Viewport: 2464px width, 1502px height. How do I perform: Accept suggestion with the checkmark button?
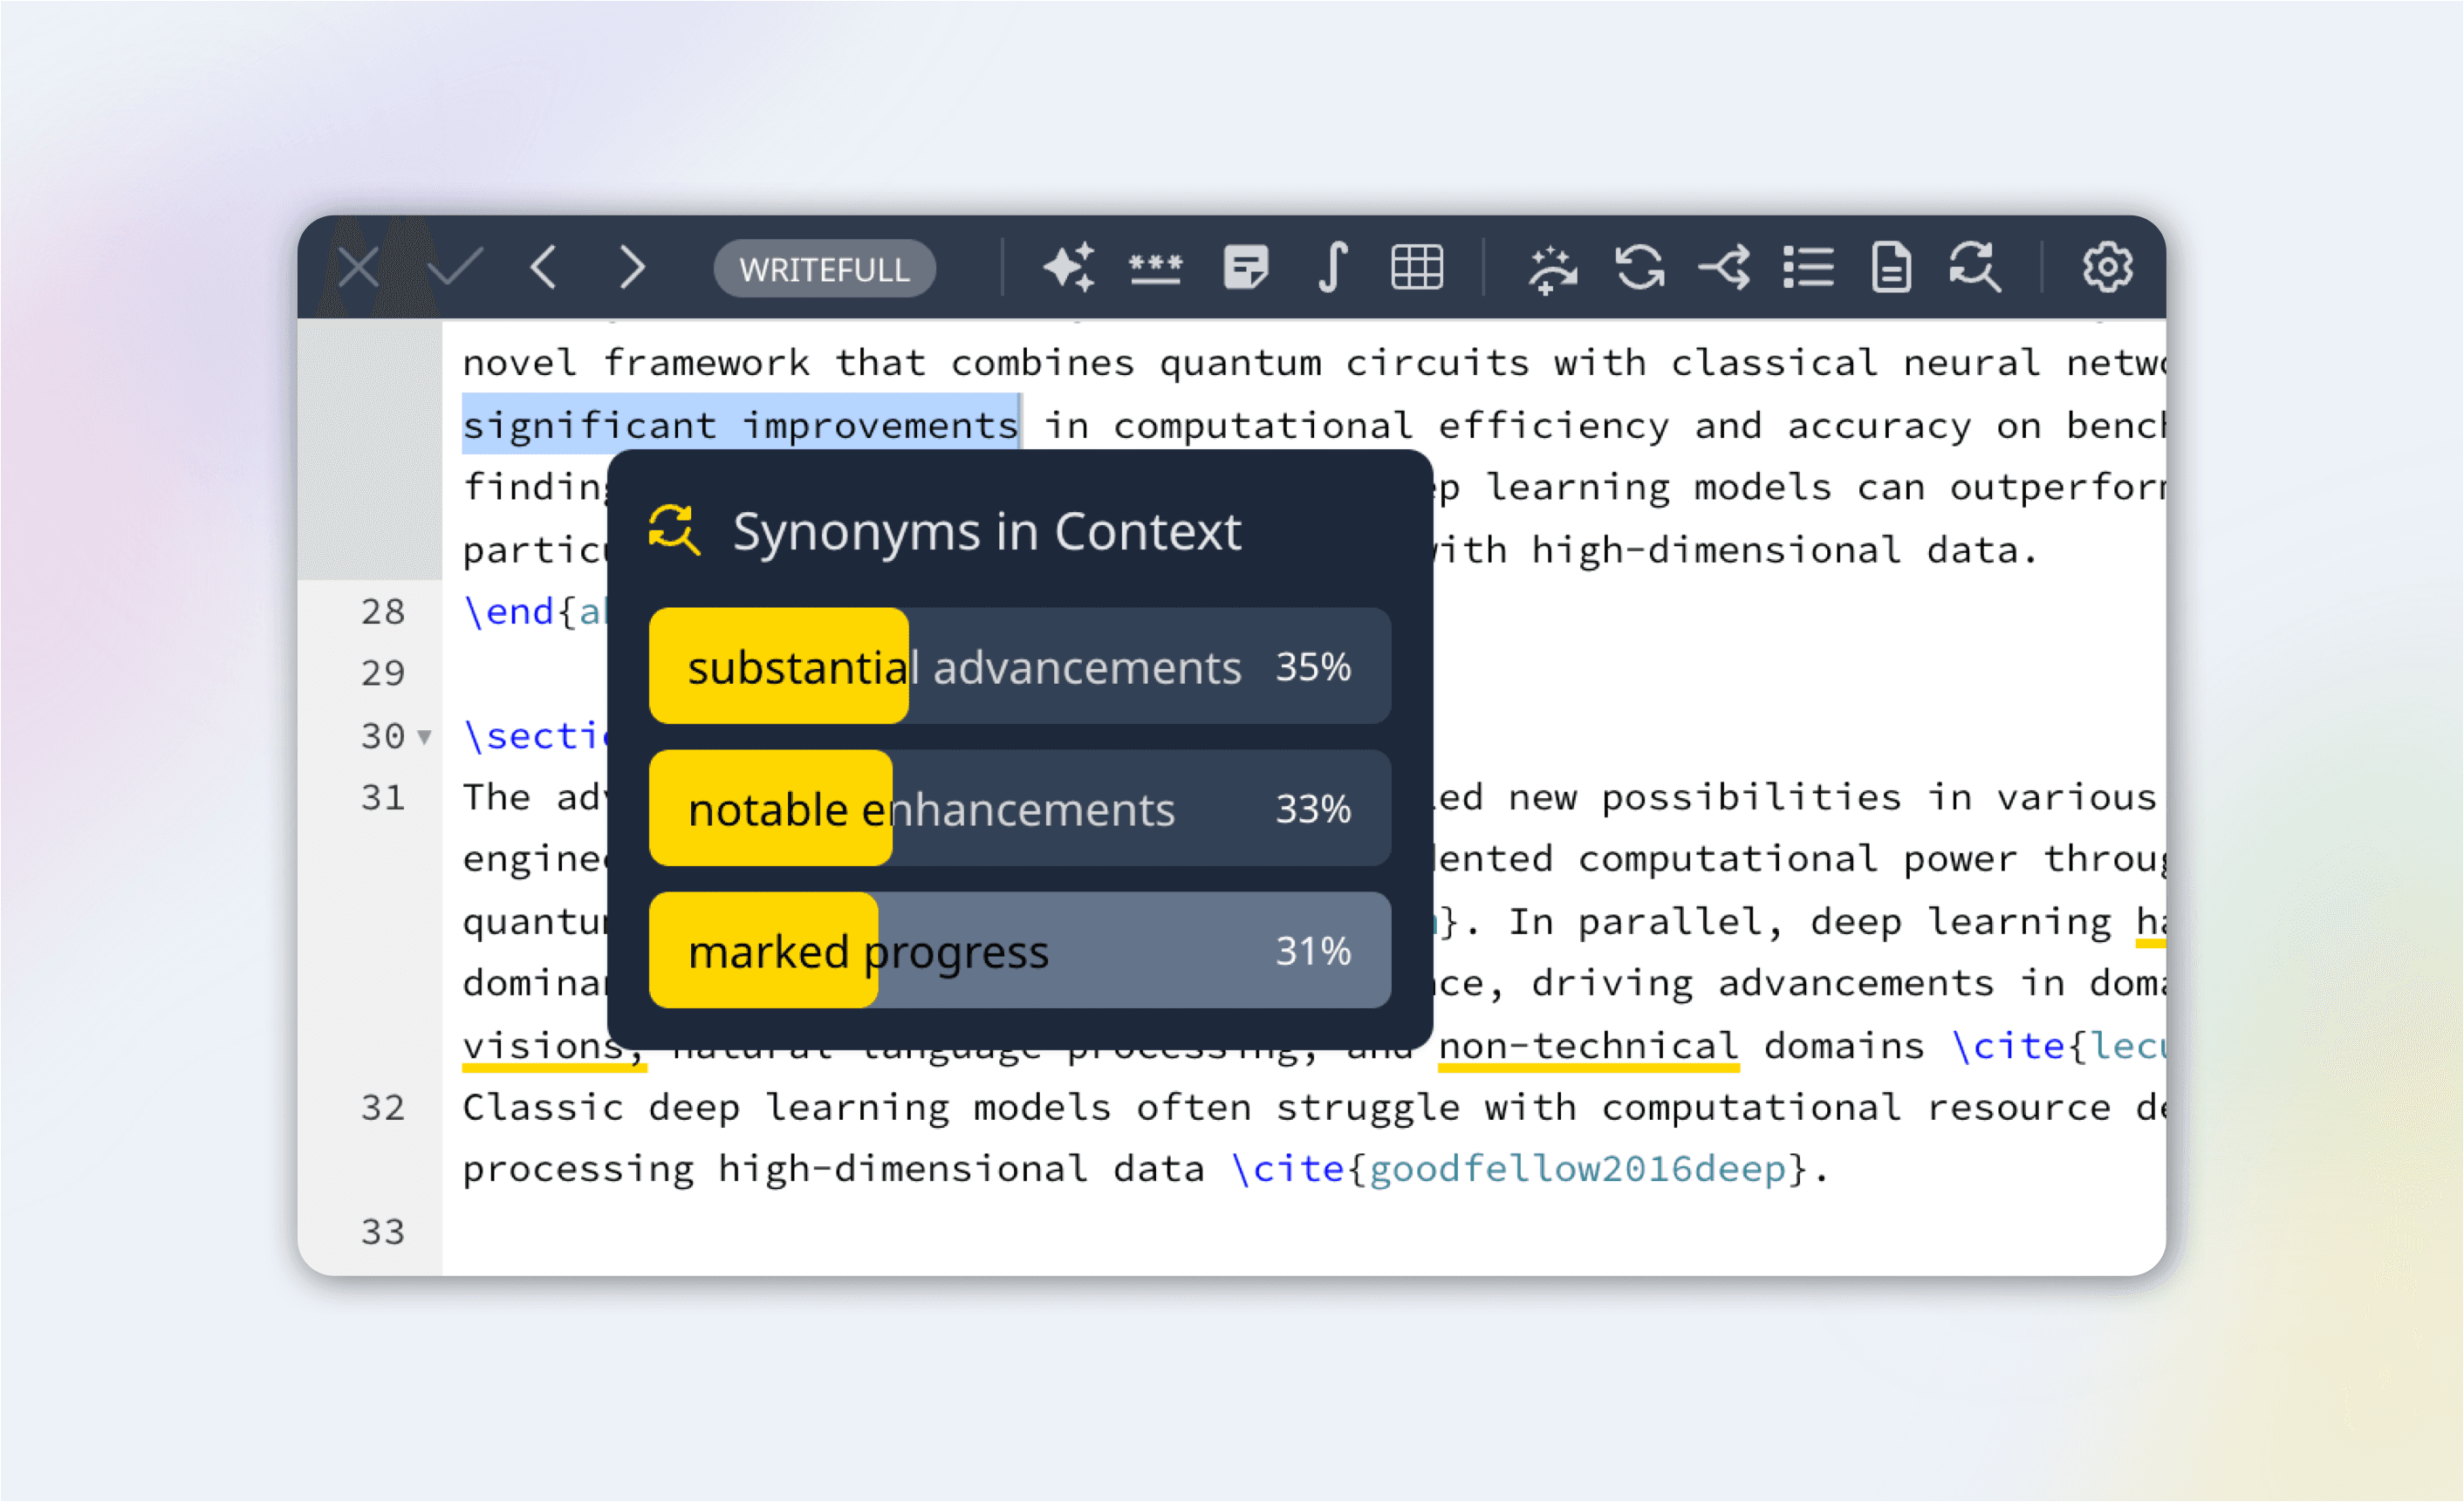(455, 267)
